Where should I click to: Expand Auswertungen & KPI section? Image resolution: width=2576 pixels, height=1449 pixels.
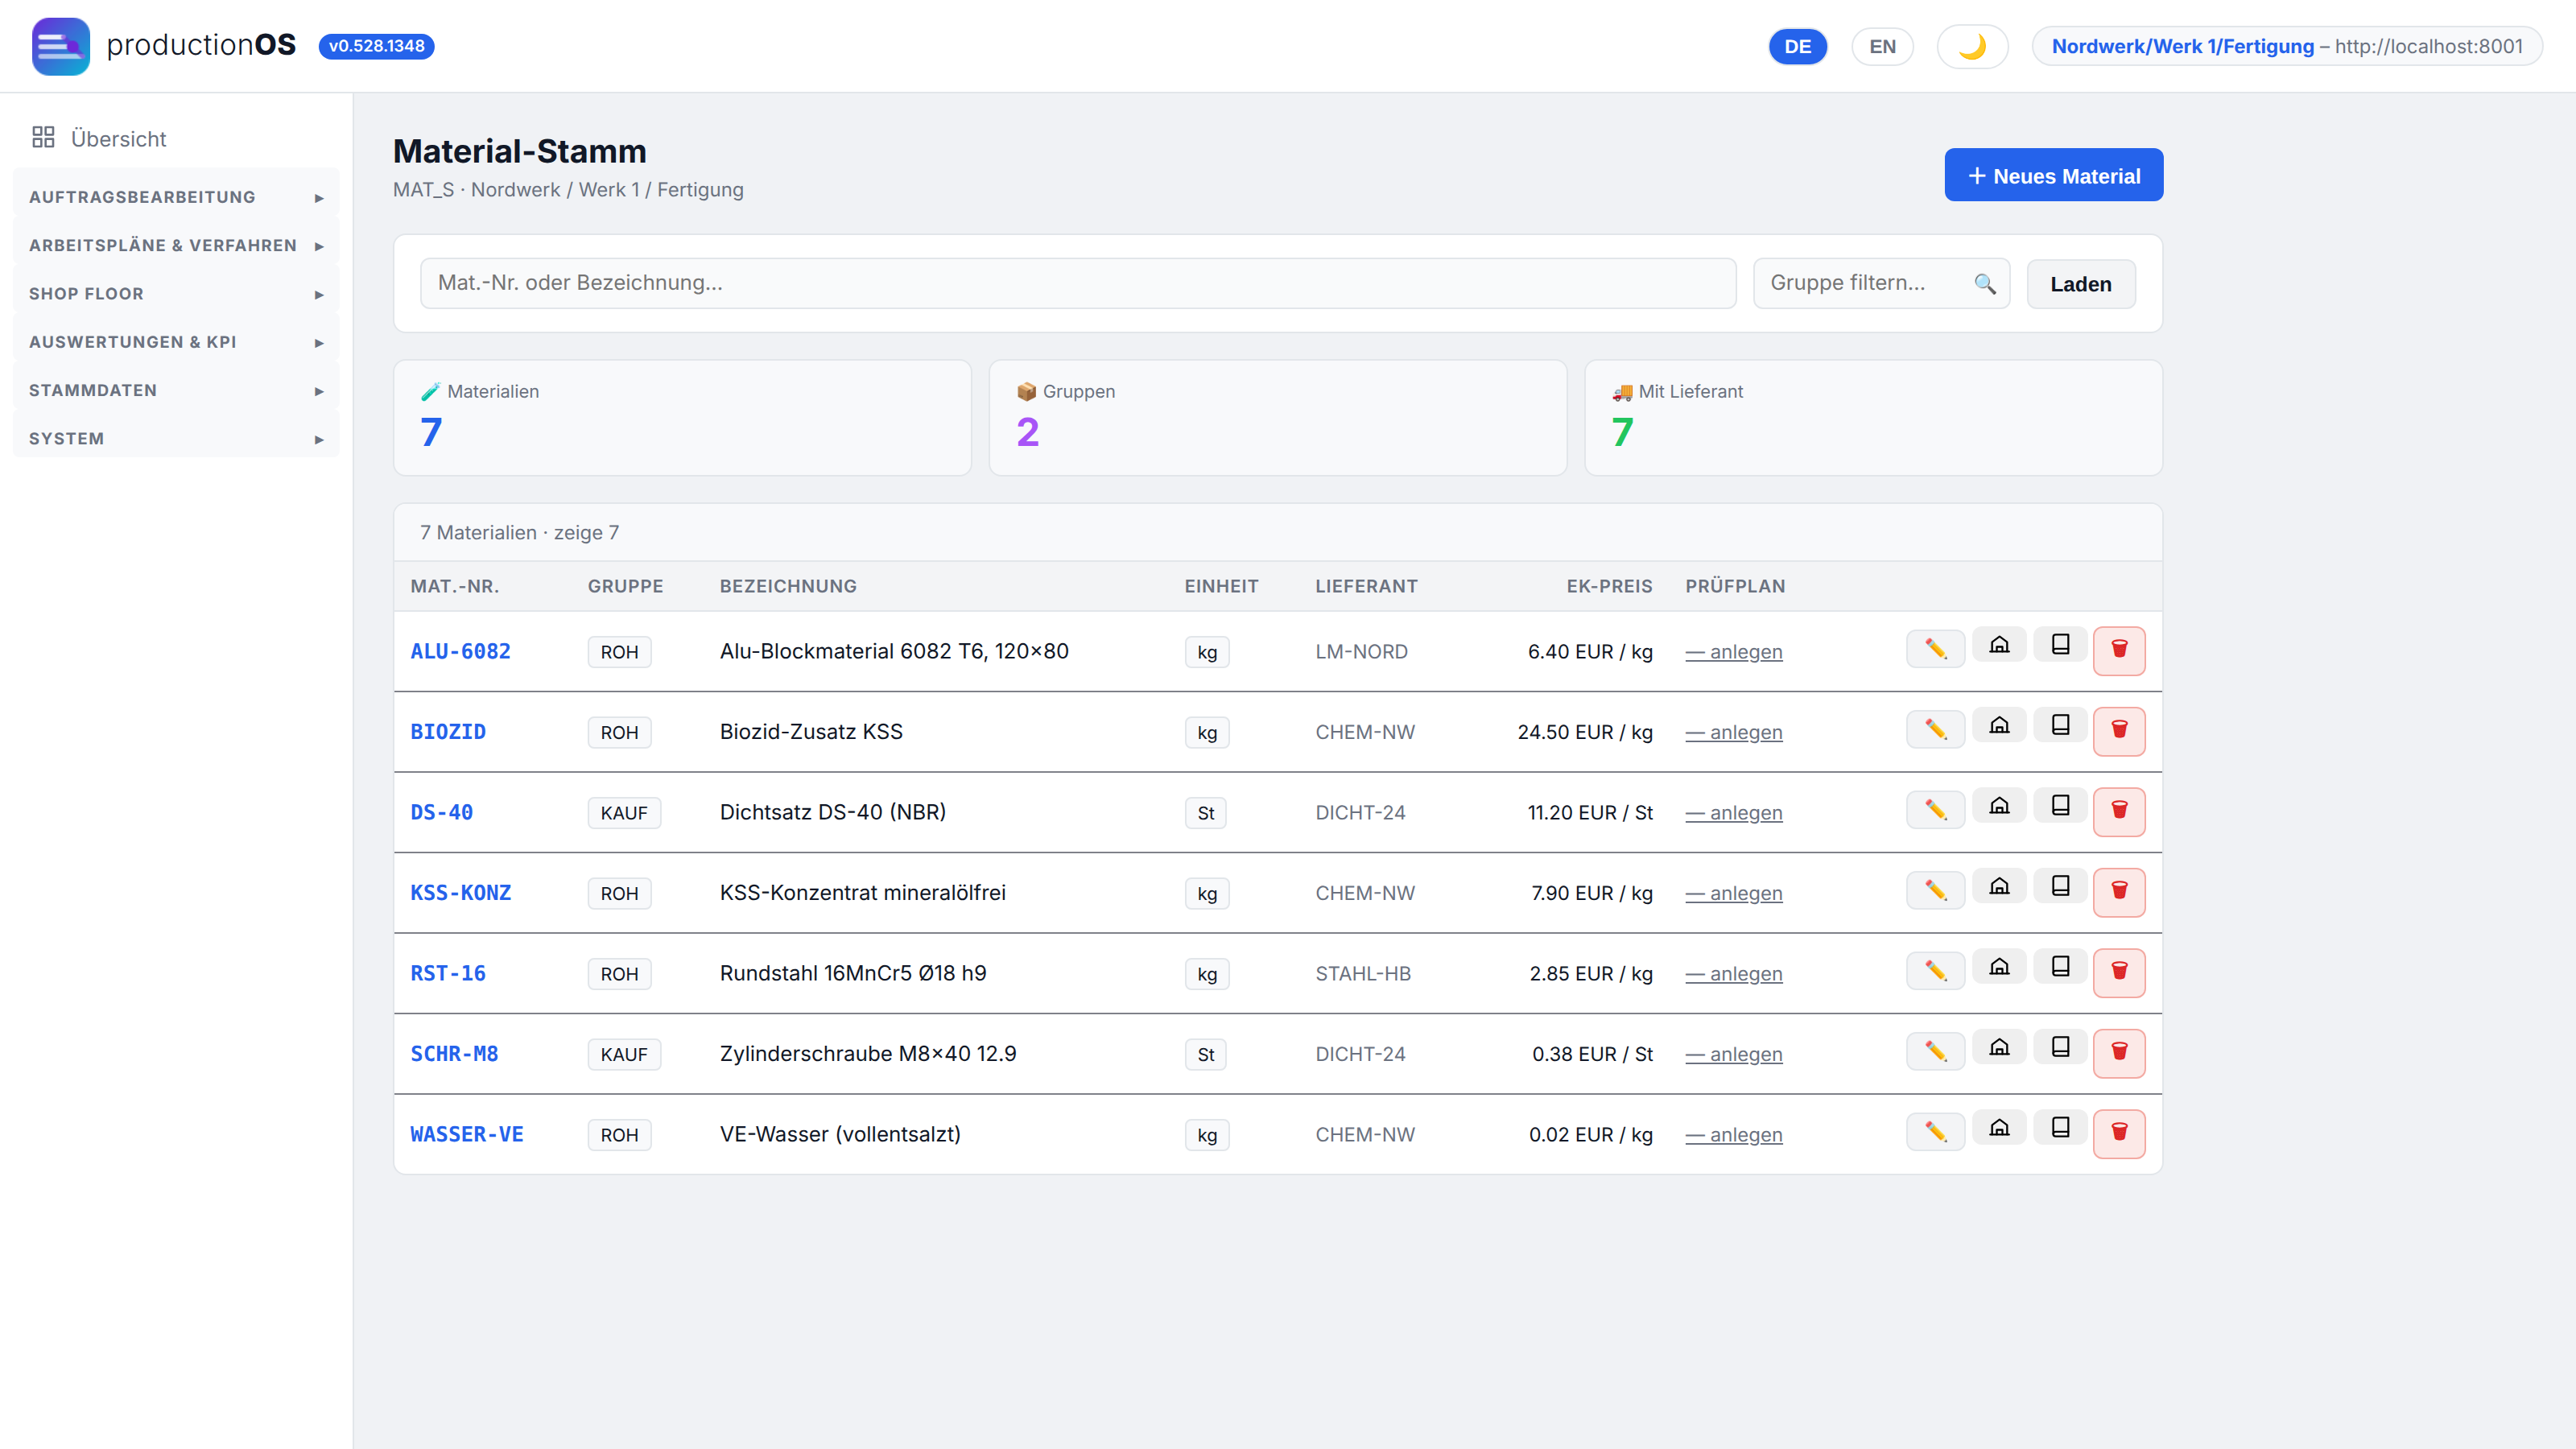click(176, 342)
